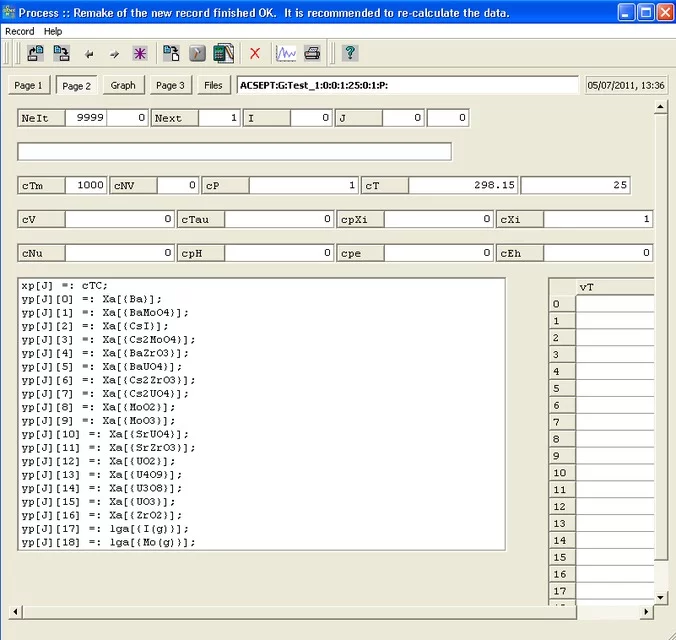Go to previous record with left arrow
The height and width of the screenshot is (640, 676).
tap(89, 54)
